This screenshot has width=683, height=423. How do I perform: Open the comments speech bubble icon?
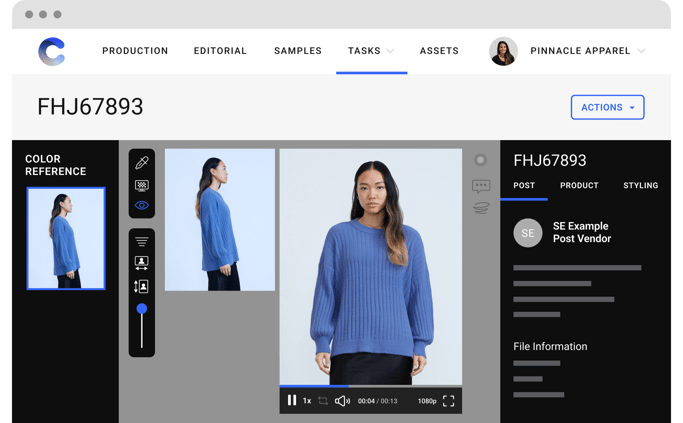tap(481, 186)
